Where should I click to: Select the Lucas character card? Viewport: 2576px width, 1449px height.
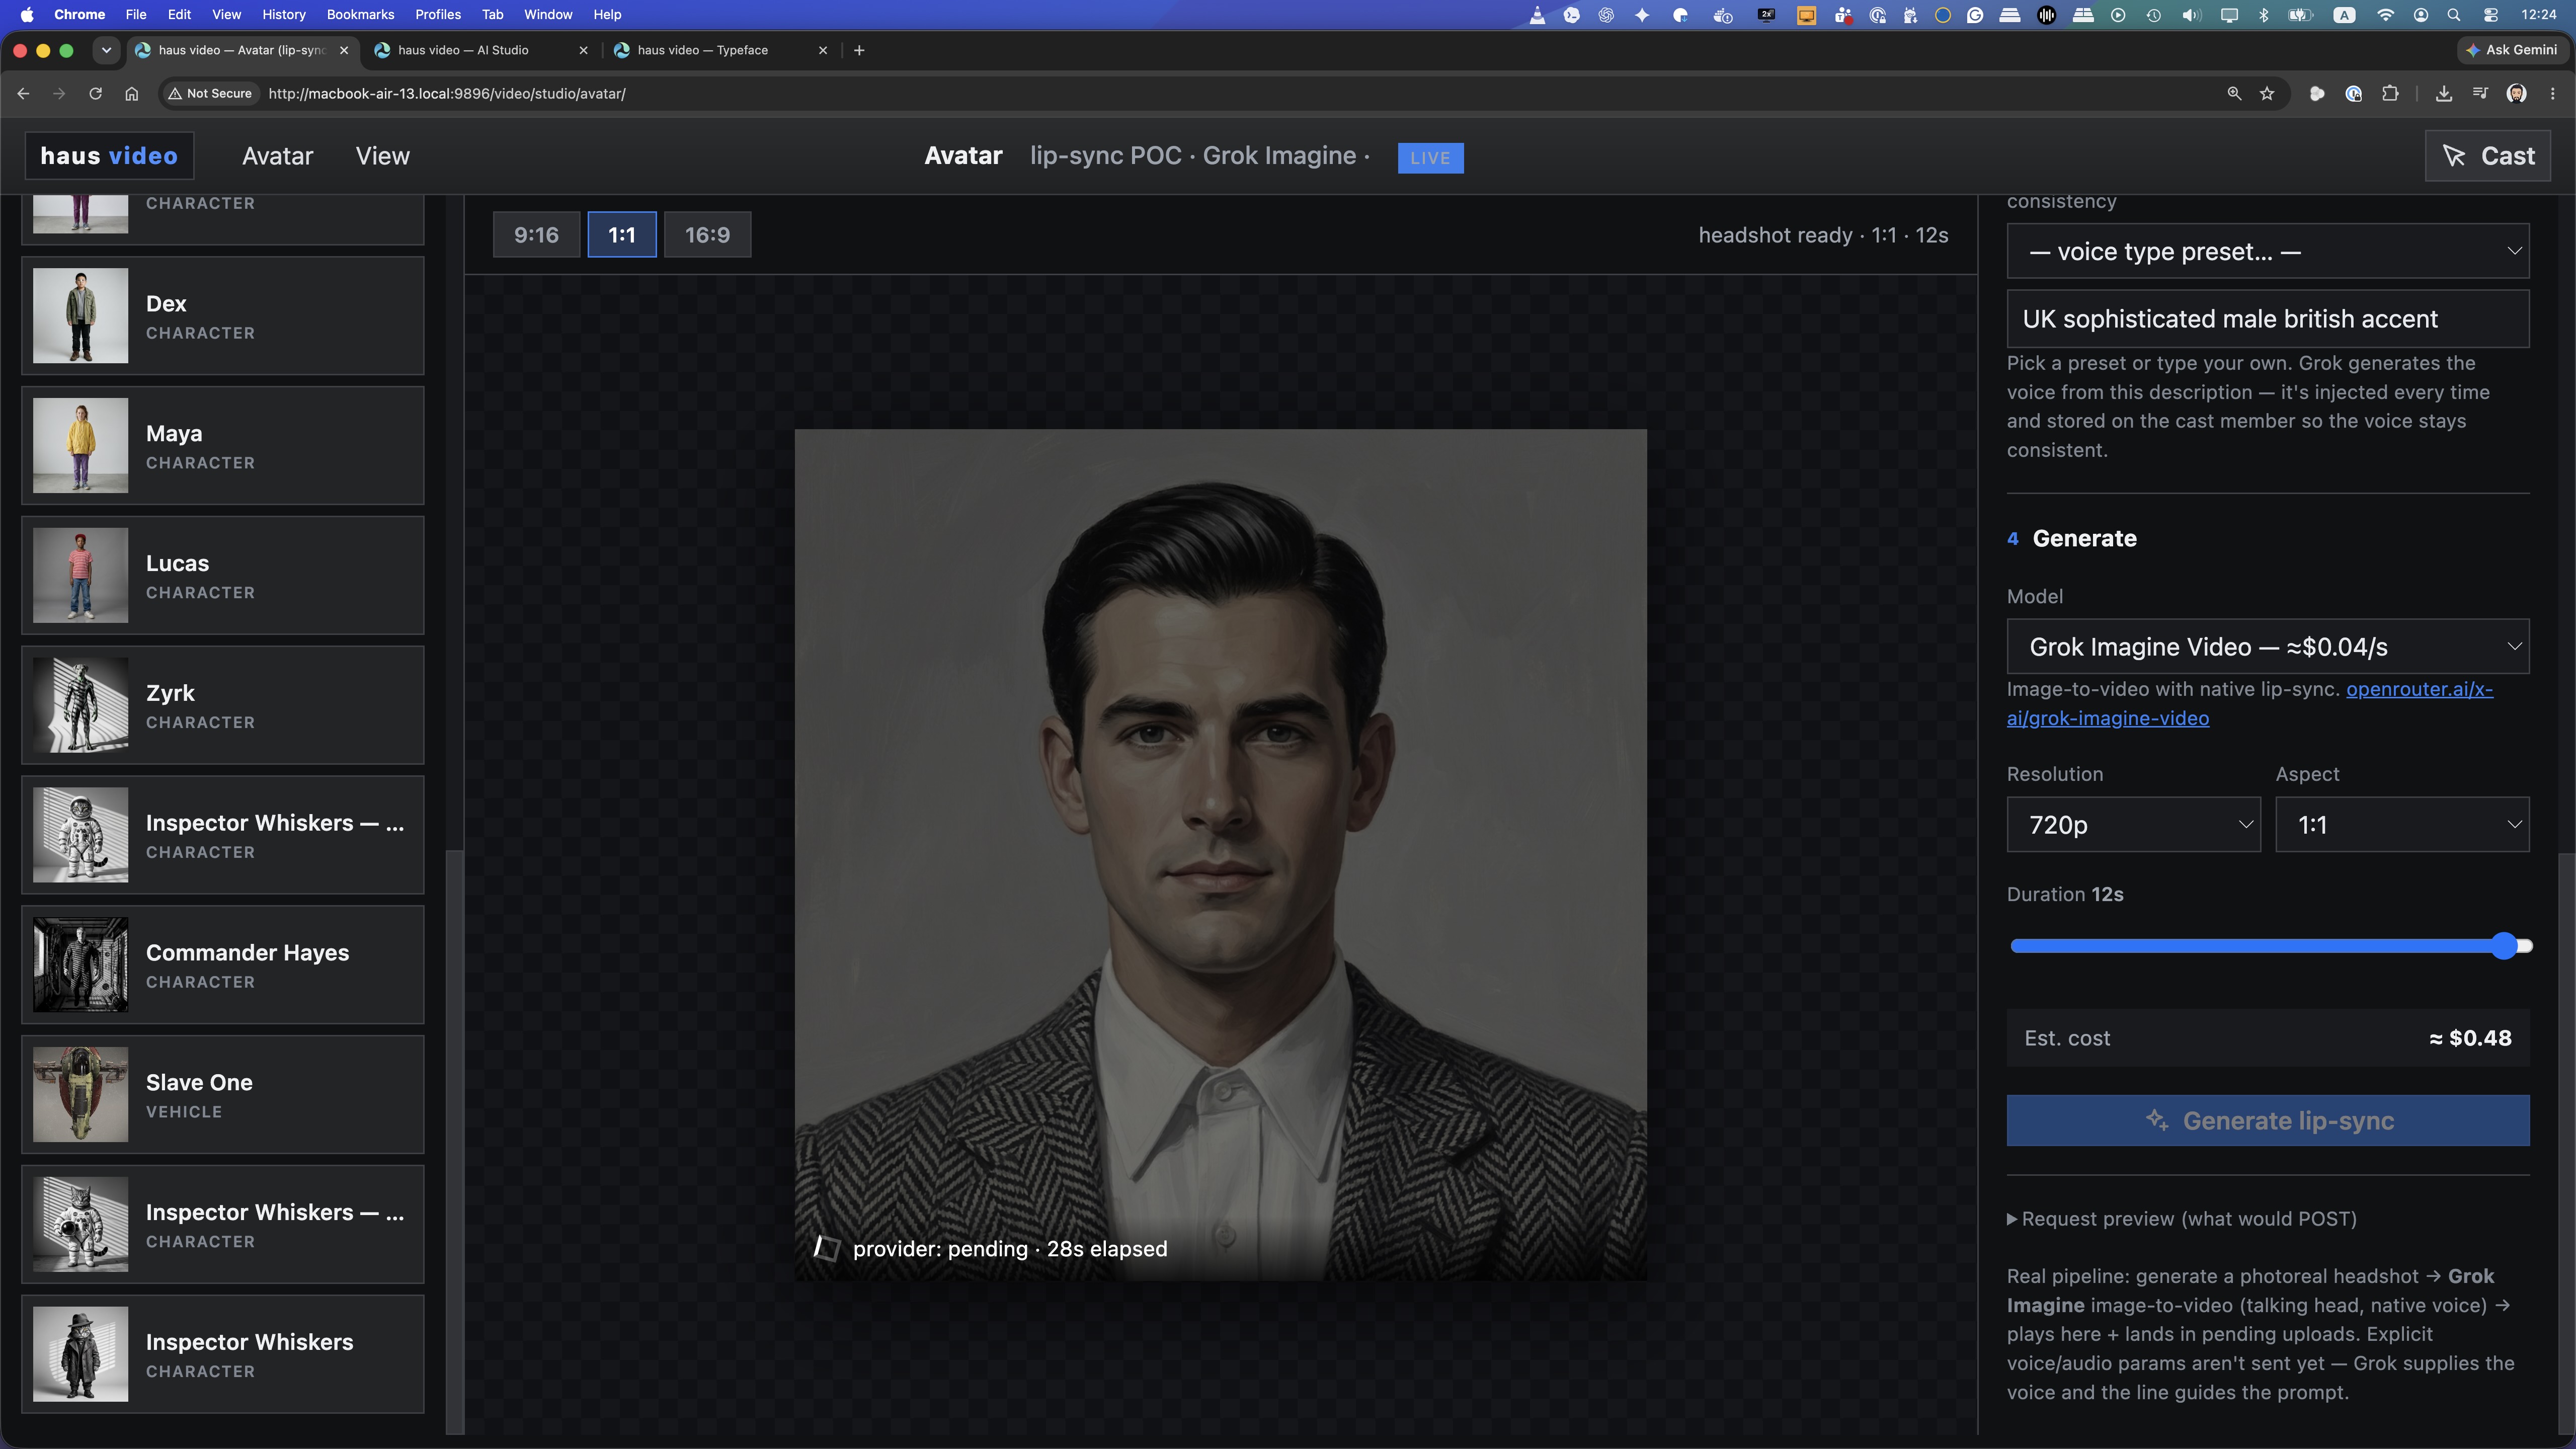[223, 576]
